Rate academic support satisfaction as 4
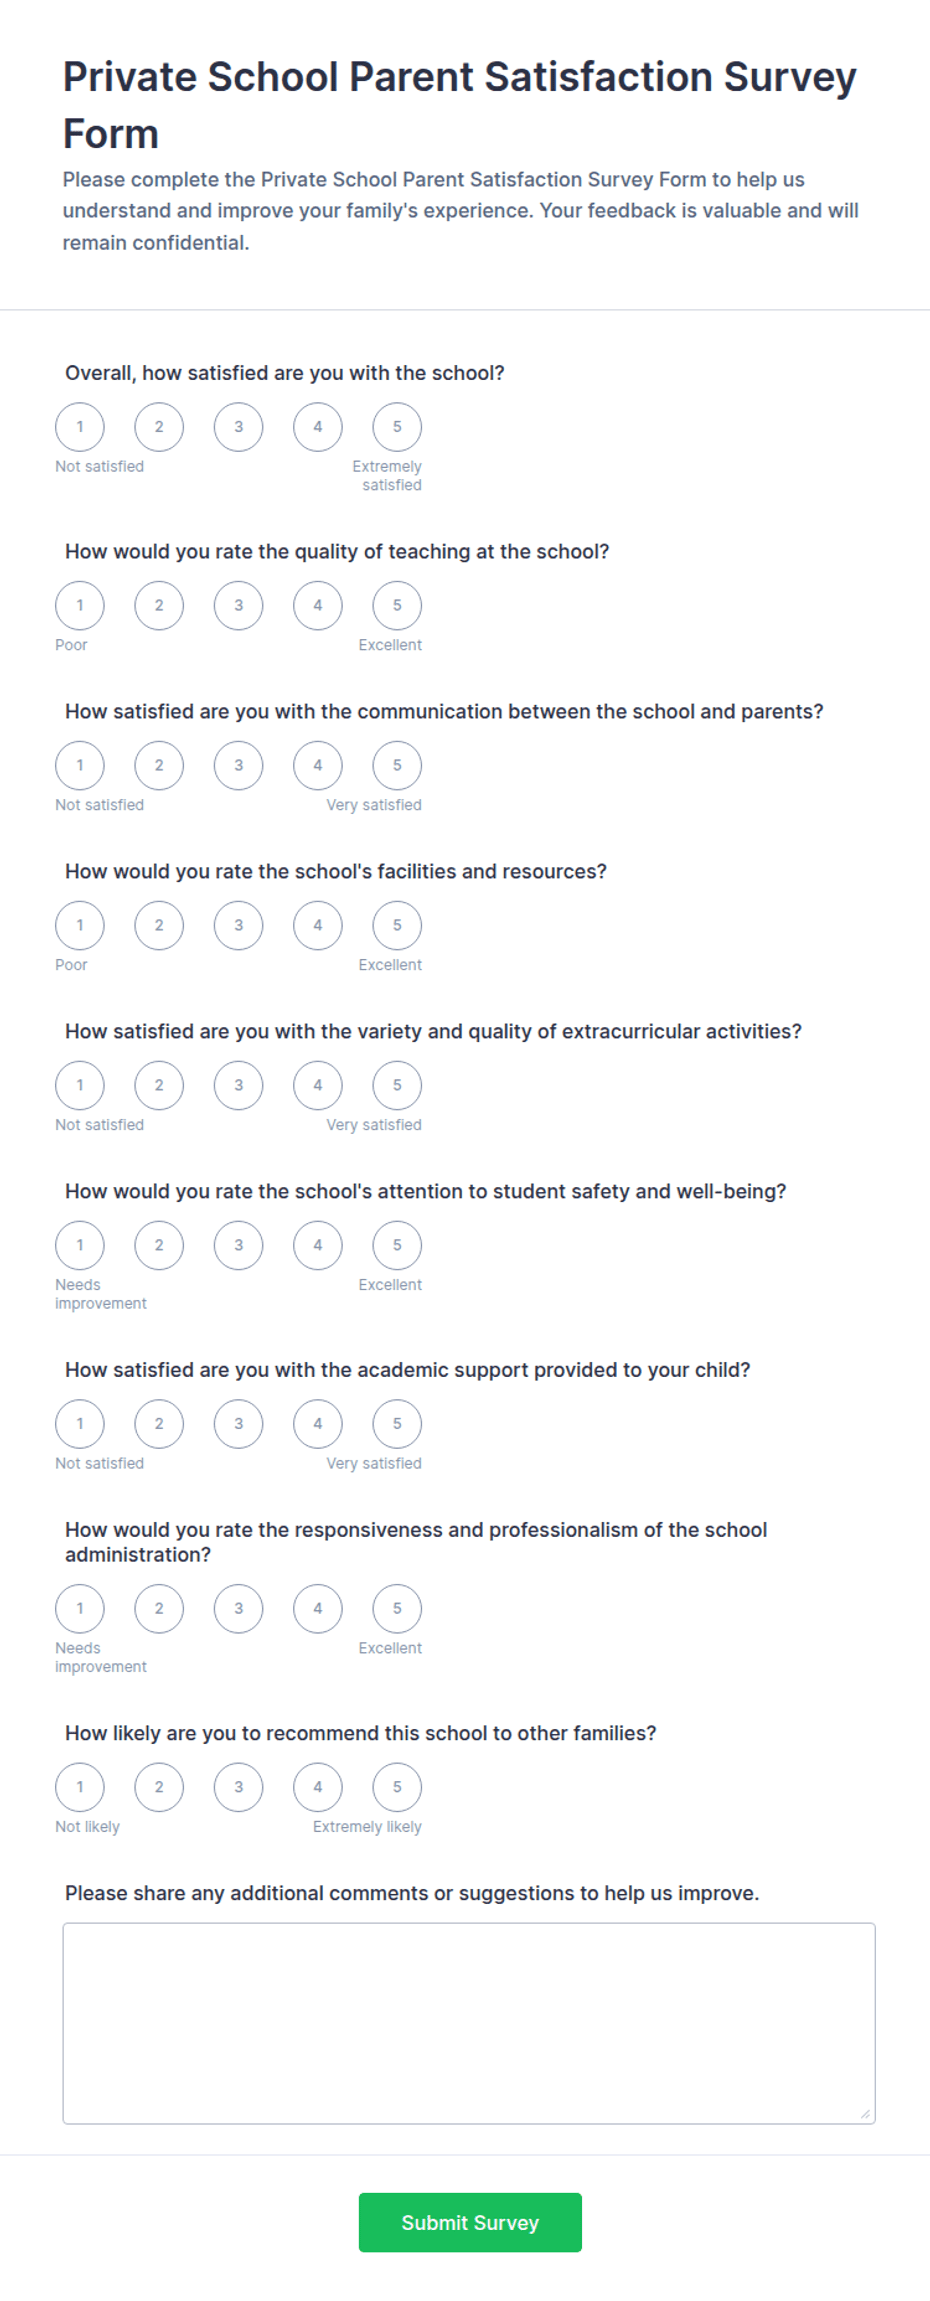Viewport: 930px width, 2301px height. 318,1424
